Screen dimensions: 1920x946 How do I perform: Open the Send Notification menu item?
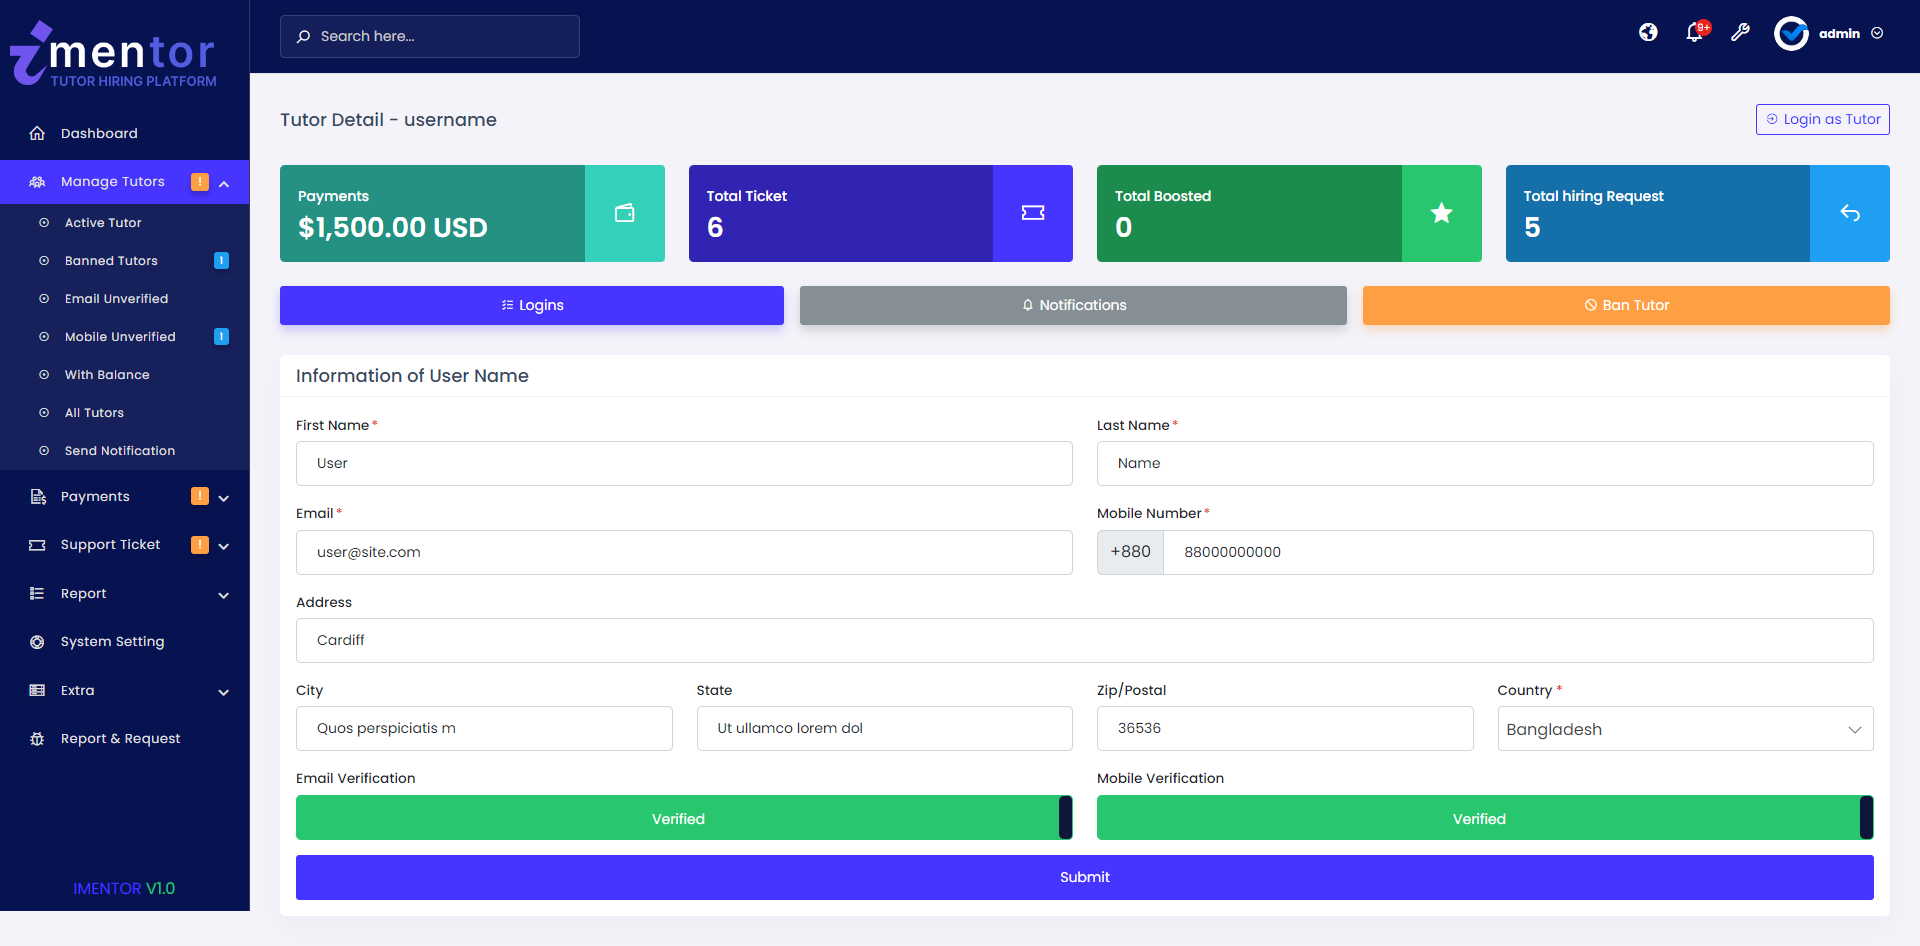coord(119,450)
